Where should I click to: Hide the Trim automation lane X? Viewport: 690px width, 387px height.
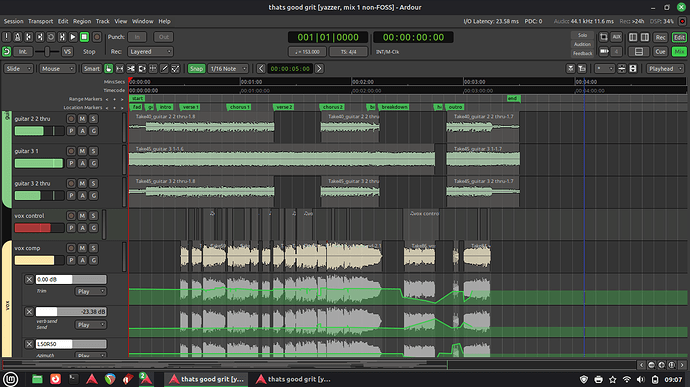(29, 279)
